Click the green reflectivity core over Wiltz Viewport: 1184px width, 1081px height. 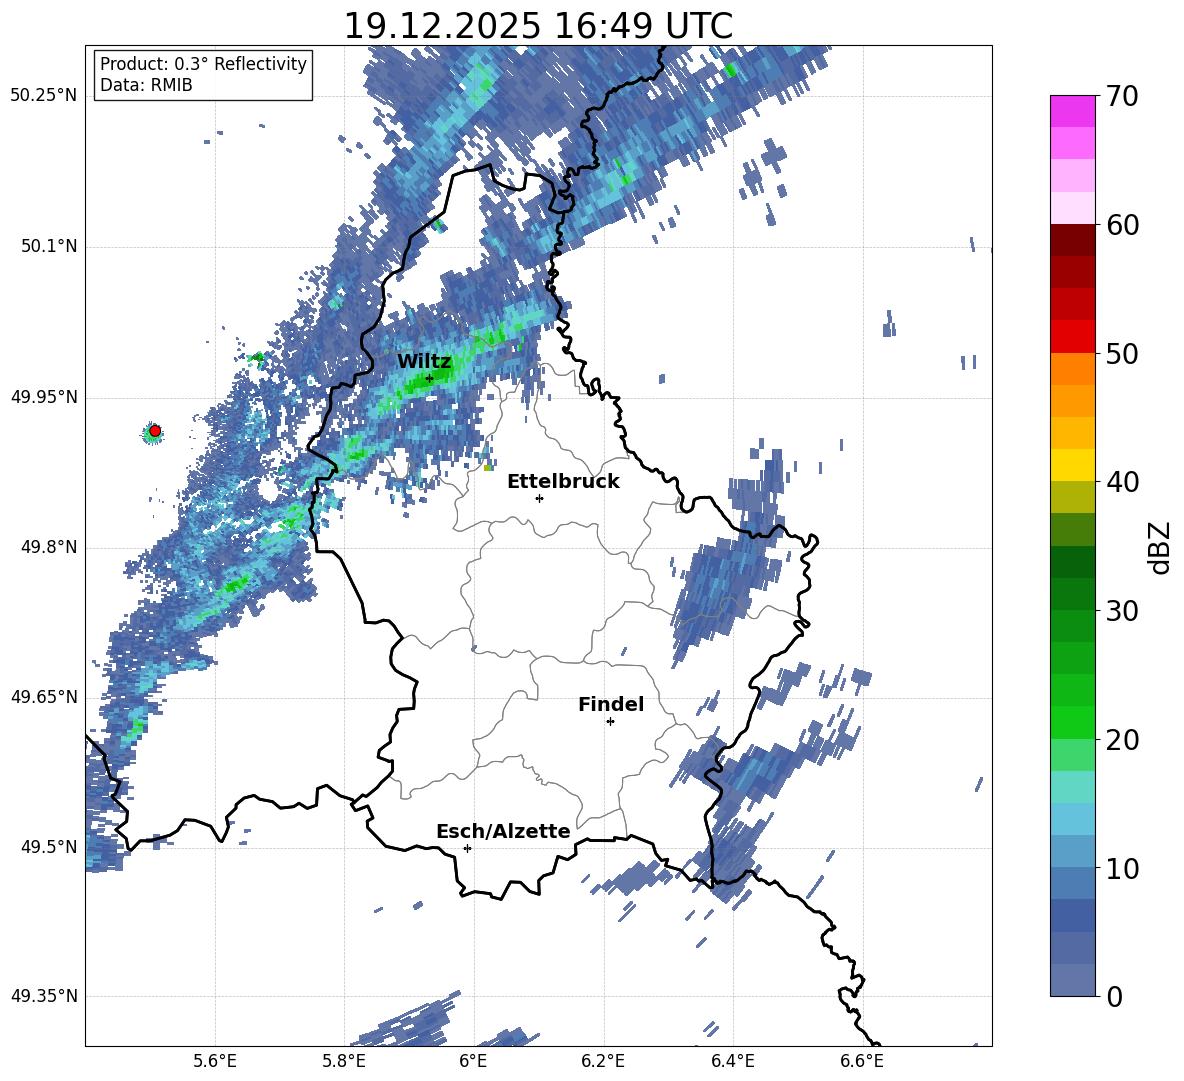click(429, 379)
